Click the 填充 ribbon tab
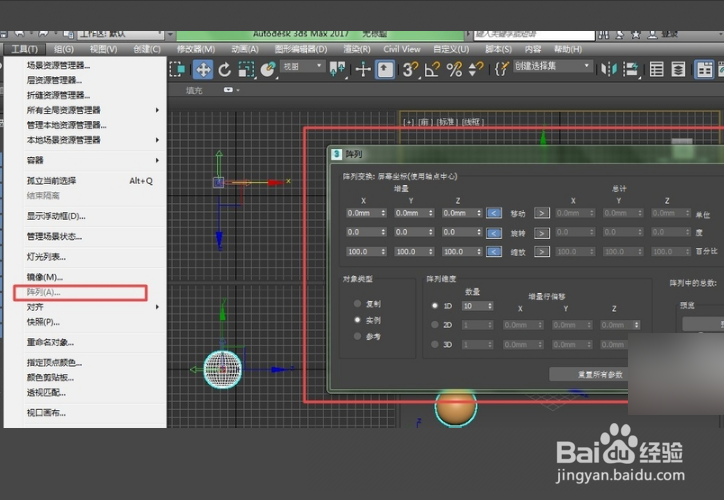This screenshot has height=500, width=724. (x=194, y=90)
